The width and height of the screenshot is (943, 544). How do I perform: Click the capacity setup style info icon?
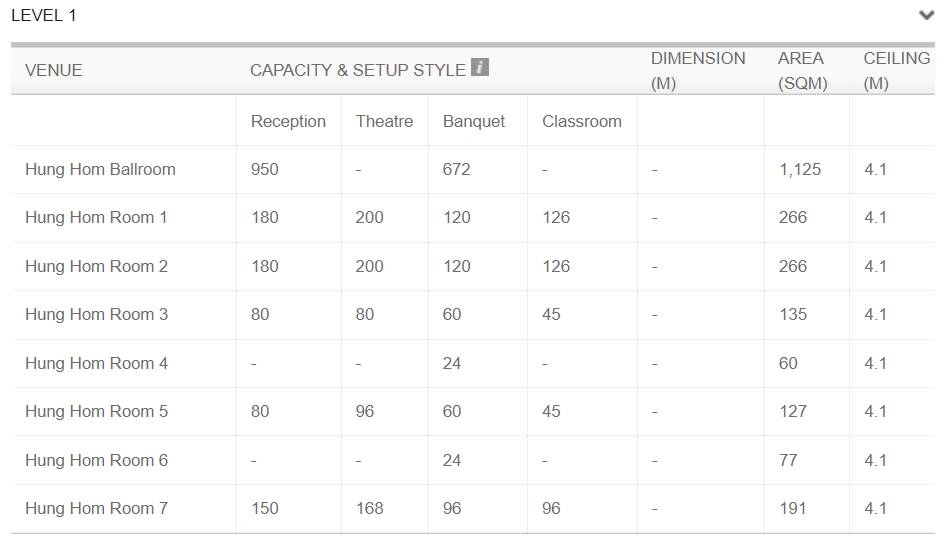point(479,67)
